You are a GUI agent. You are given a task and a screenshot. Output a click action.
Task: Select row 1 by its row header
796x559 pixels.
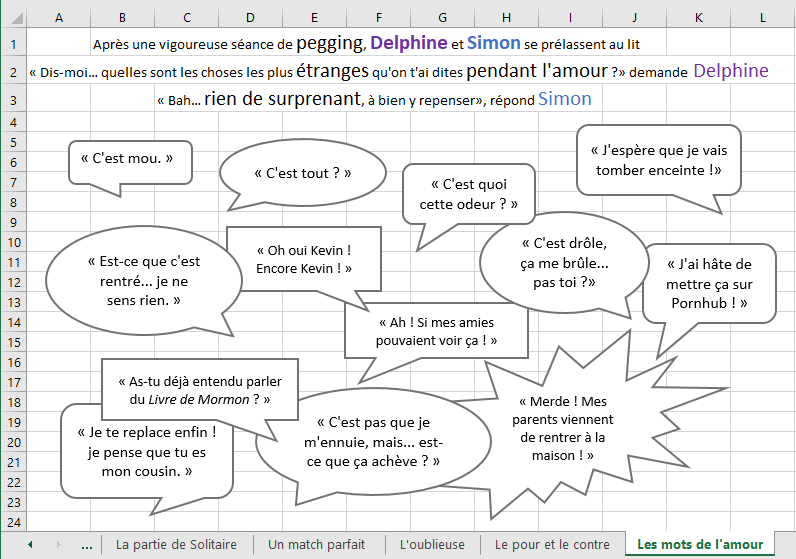[x=13, y=43]
